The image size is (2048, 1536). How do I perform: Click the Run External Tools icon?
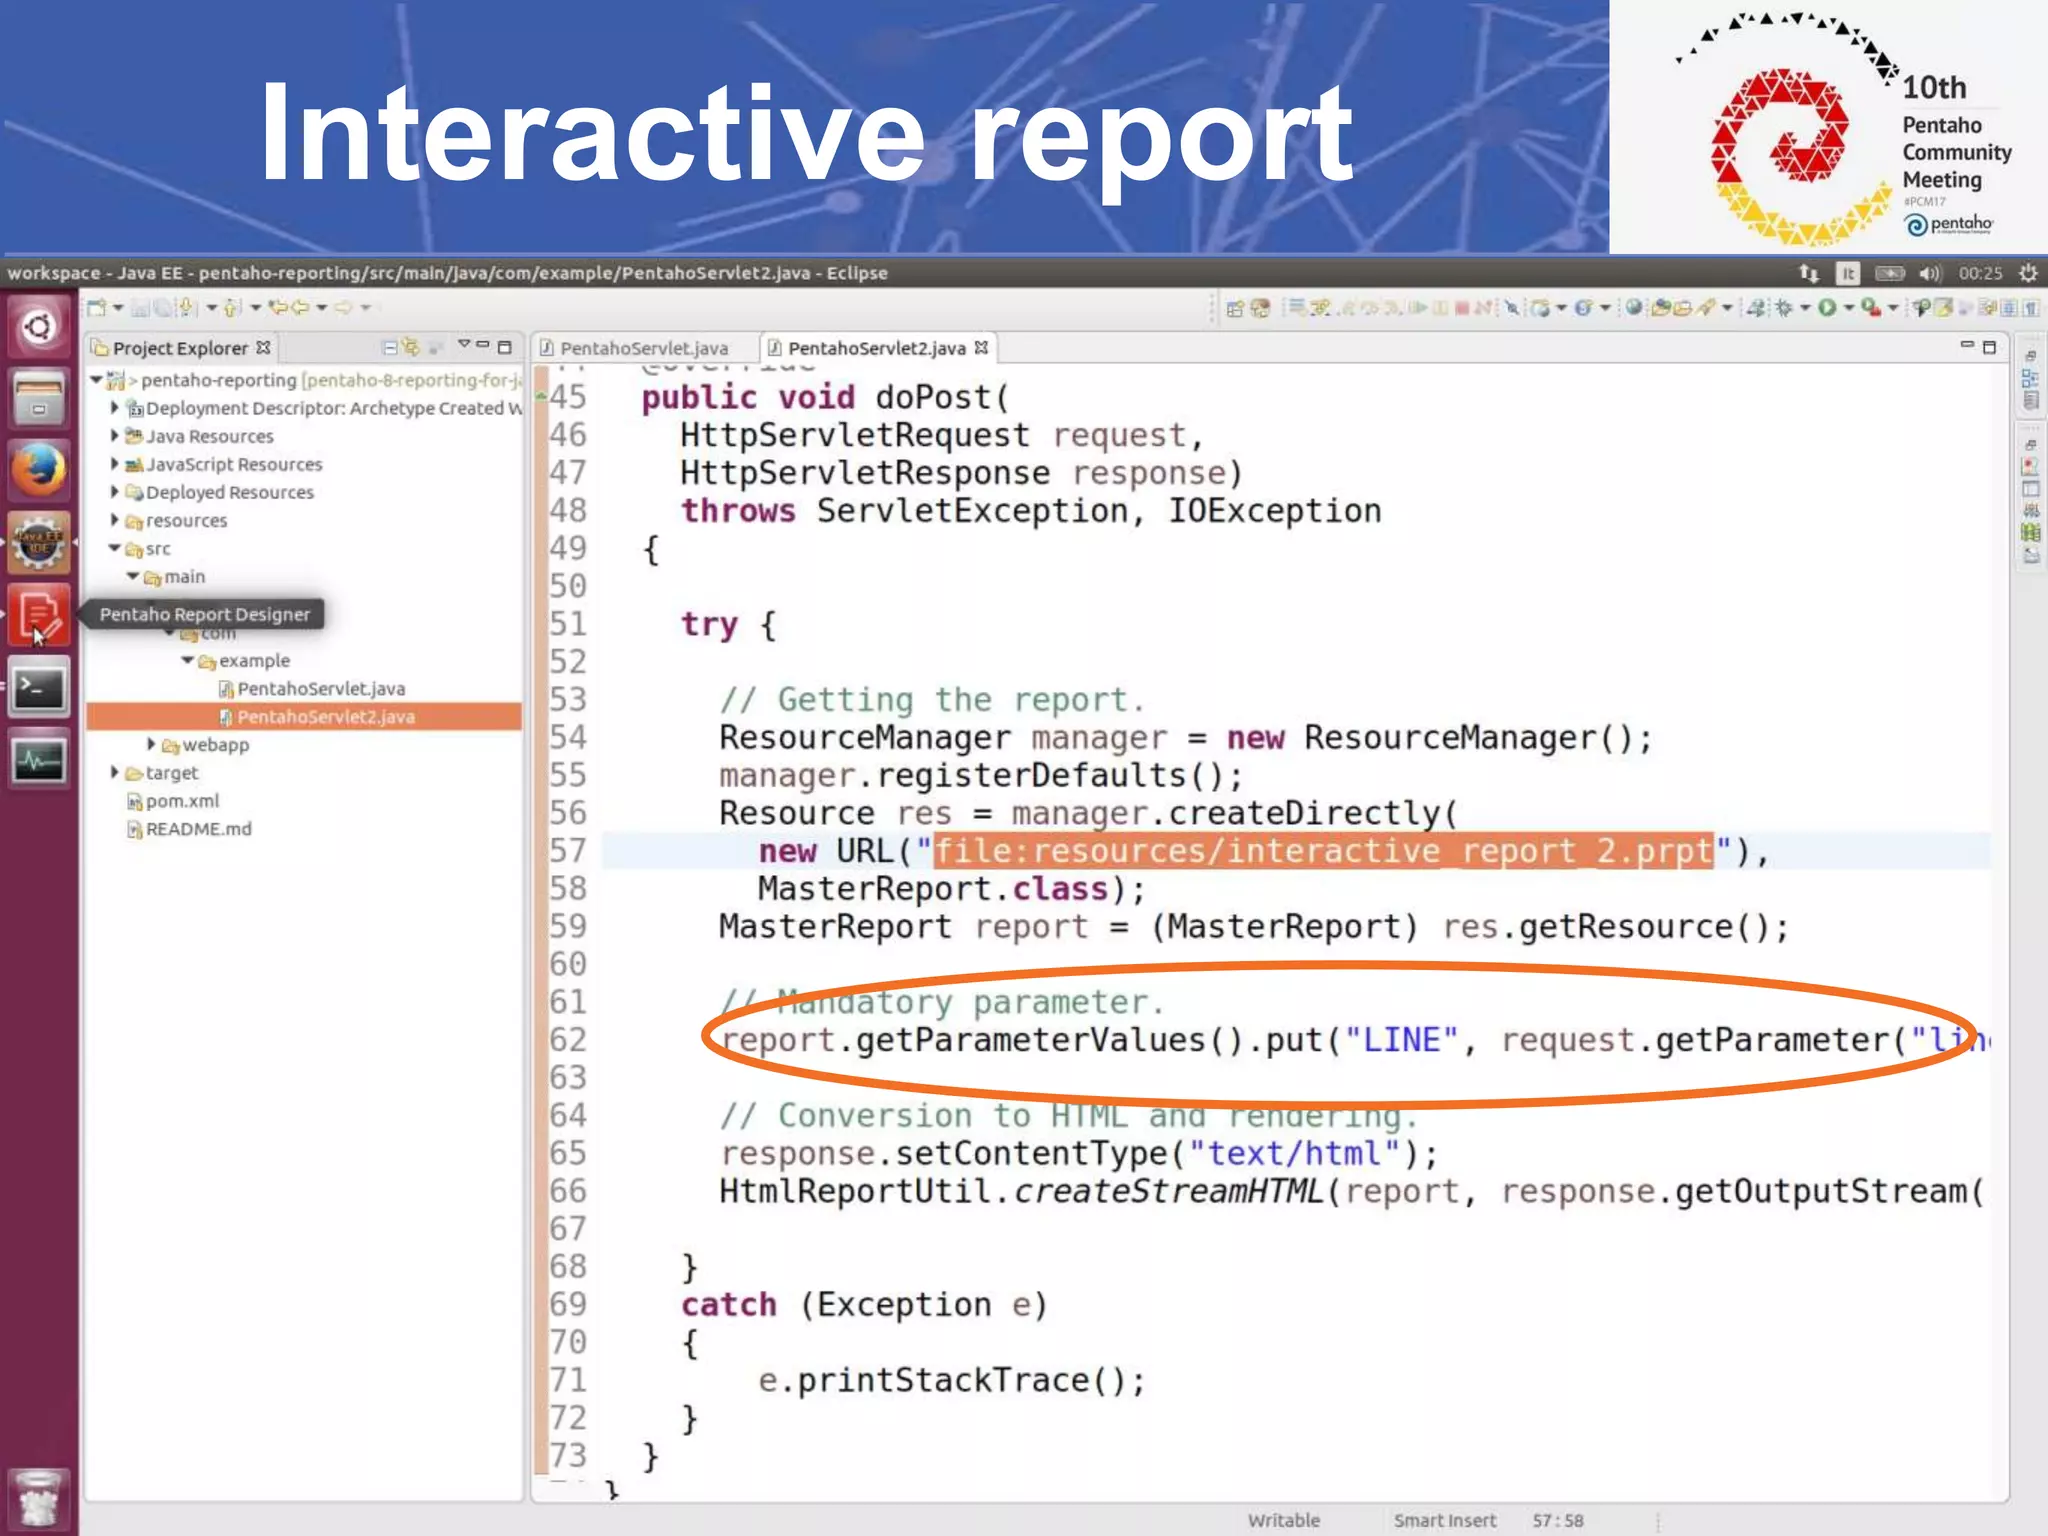pos(1871,307)
